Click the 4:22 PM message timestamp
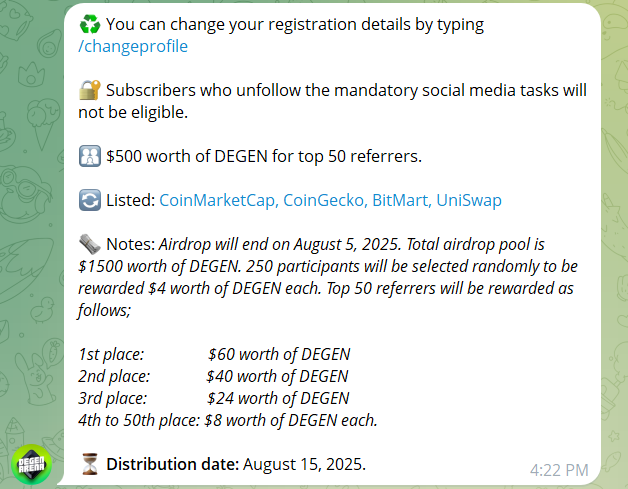This screenshot has width=628, height=489. (x=558, y=468)
